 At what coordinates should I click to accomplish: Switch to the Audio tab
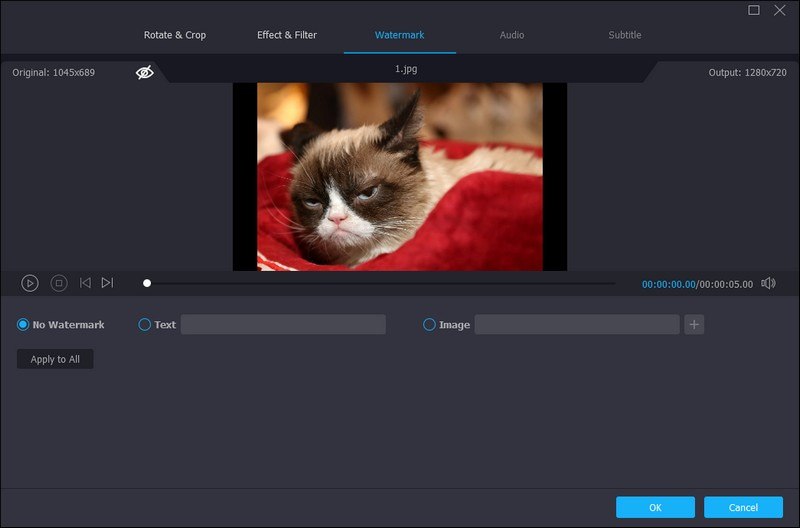512,35
